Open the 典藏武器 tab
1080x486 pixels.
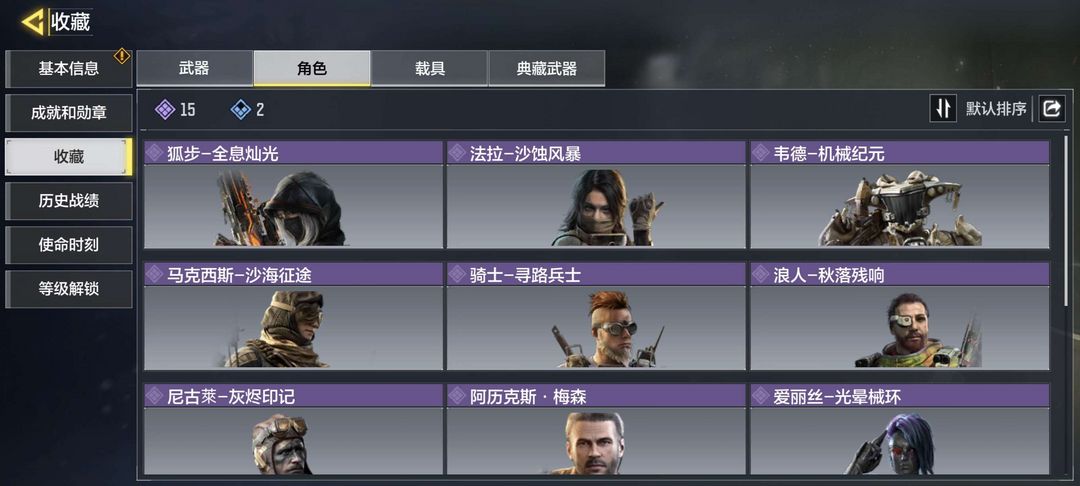pyautogui.click(x=547, y=68)
